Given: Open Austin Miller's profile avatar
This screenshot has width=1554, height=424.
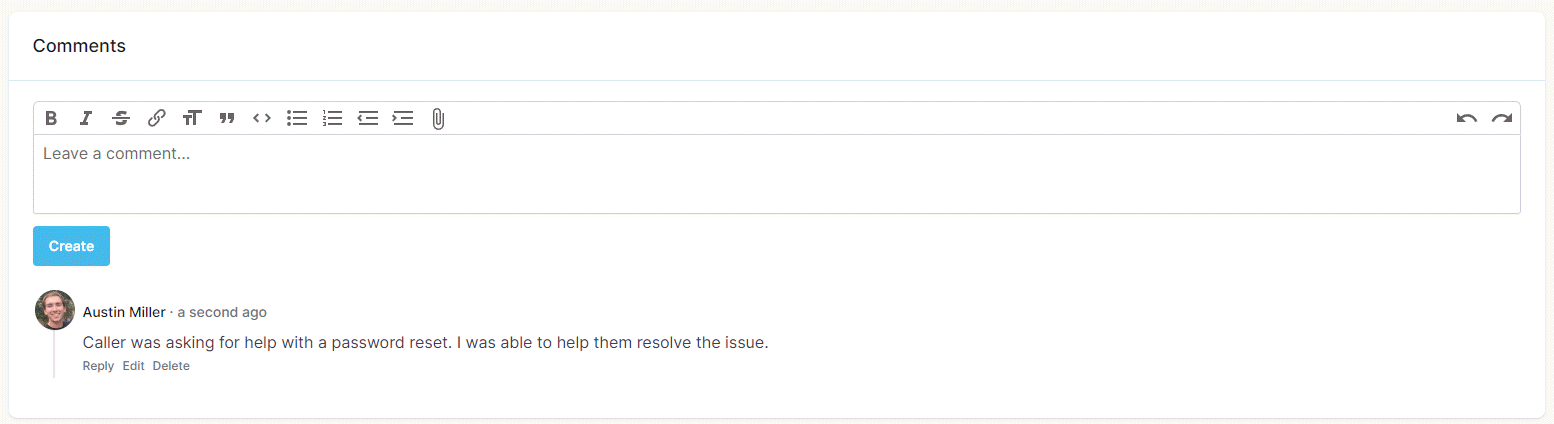Looking at the screenshot, I should coord(55,310).
